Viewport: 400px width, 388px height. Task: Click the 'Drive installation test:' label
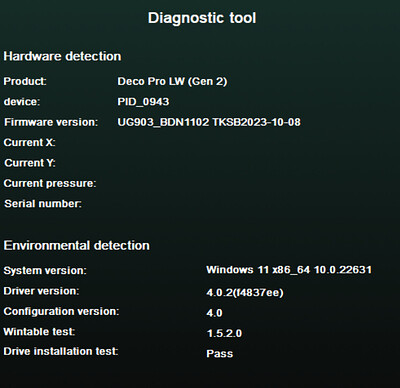61,351
